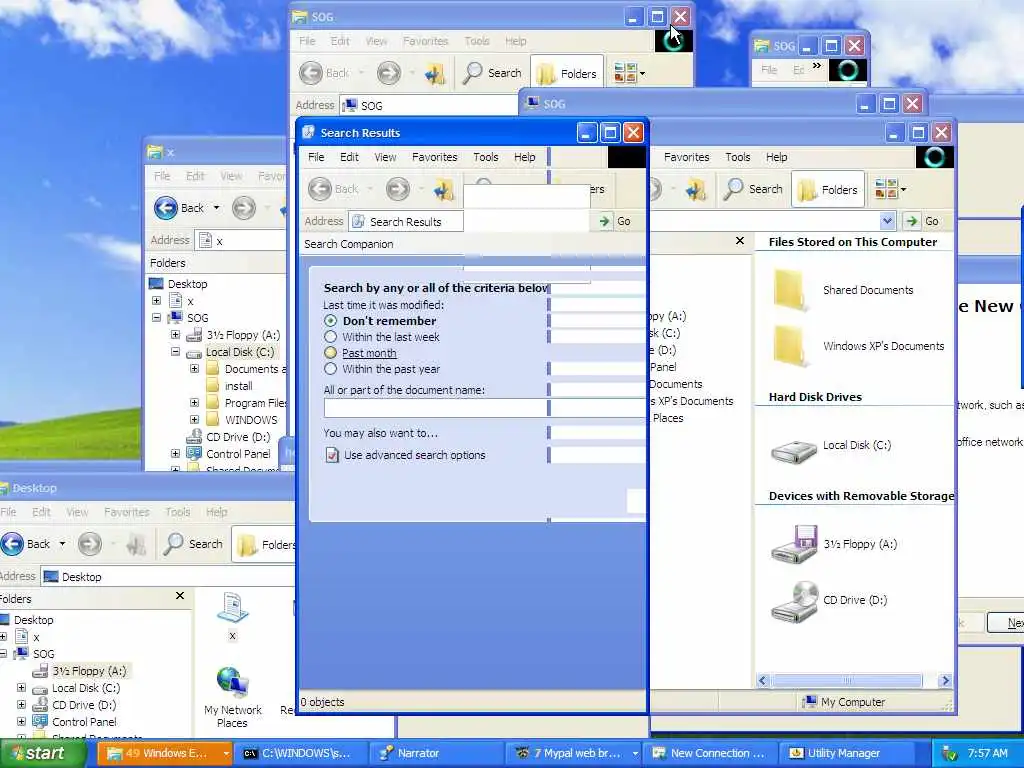Expand Program Files folder in x window tree
Viewport: 1024px width, 768px height.
coord(194,402)
